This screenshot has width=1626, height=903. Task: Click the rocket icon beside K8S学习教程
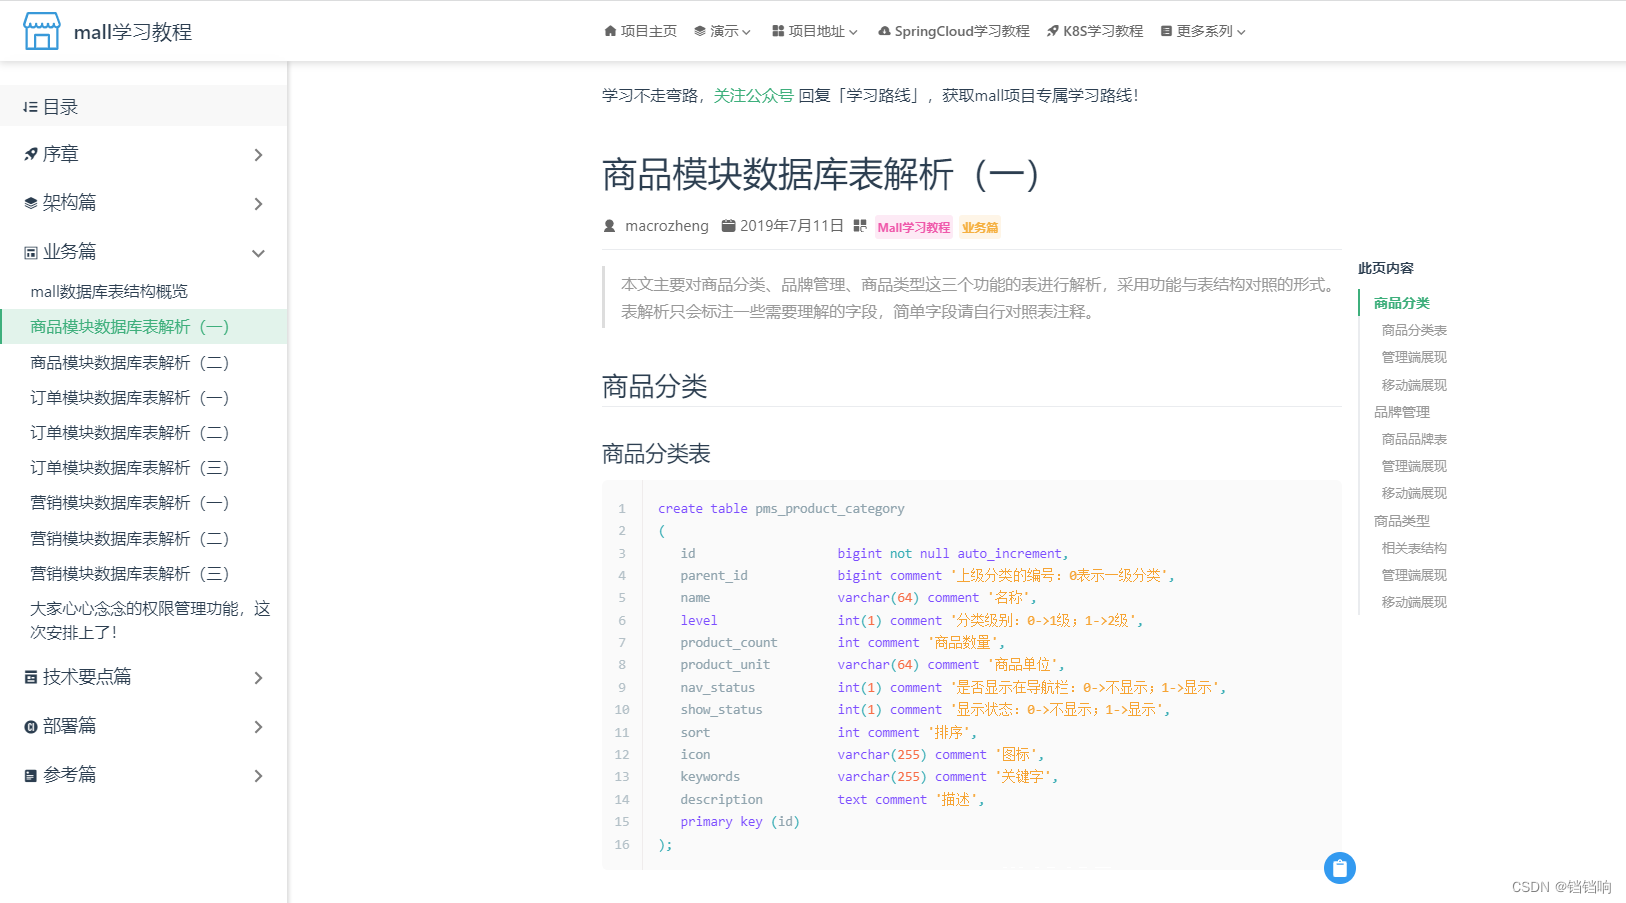pos(1053,31)
